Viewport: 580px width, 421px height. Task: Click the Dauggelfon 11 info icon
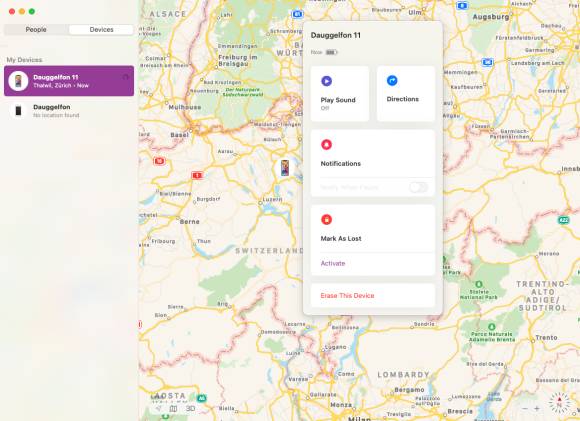[x=125, y=77]
